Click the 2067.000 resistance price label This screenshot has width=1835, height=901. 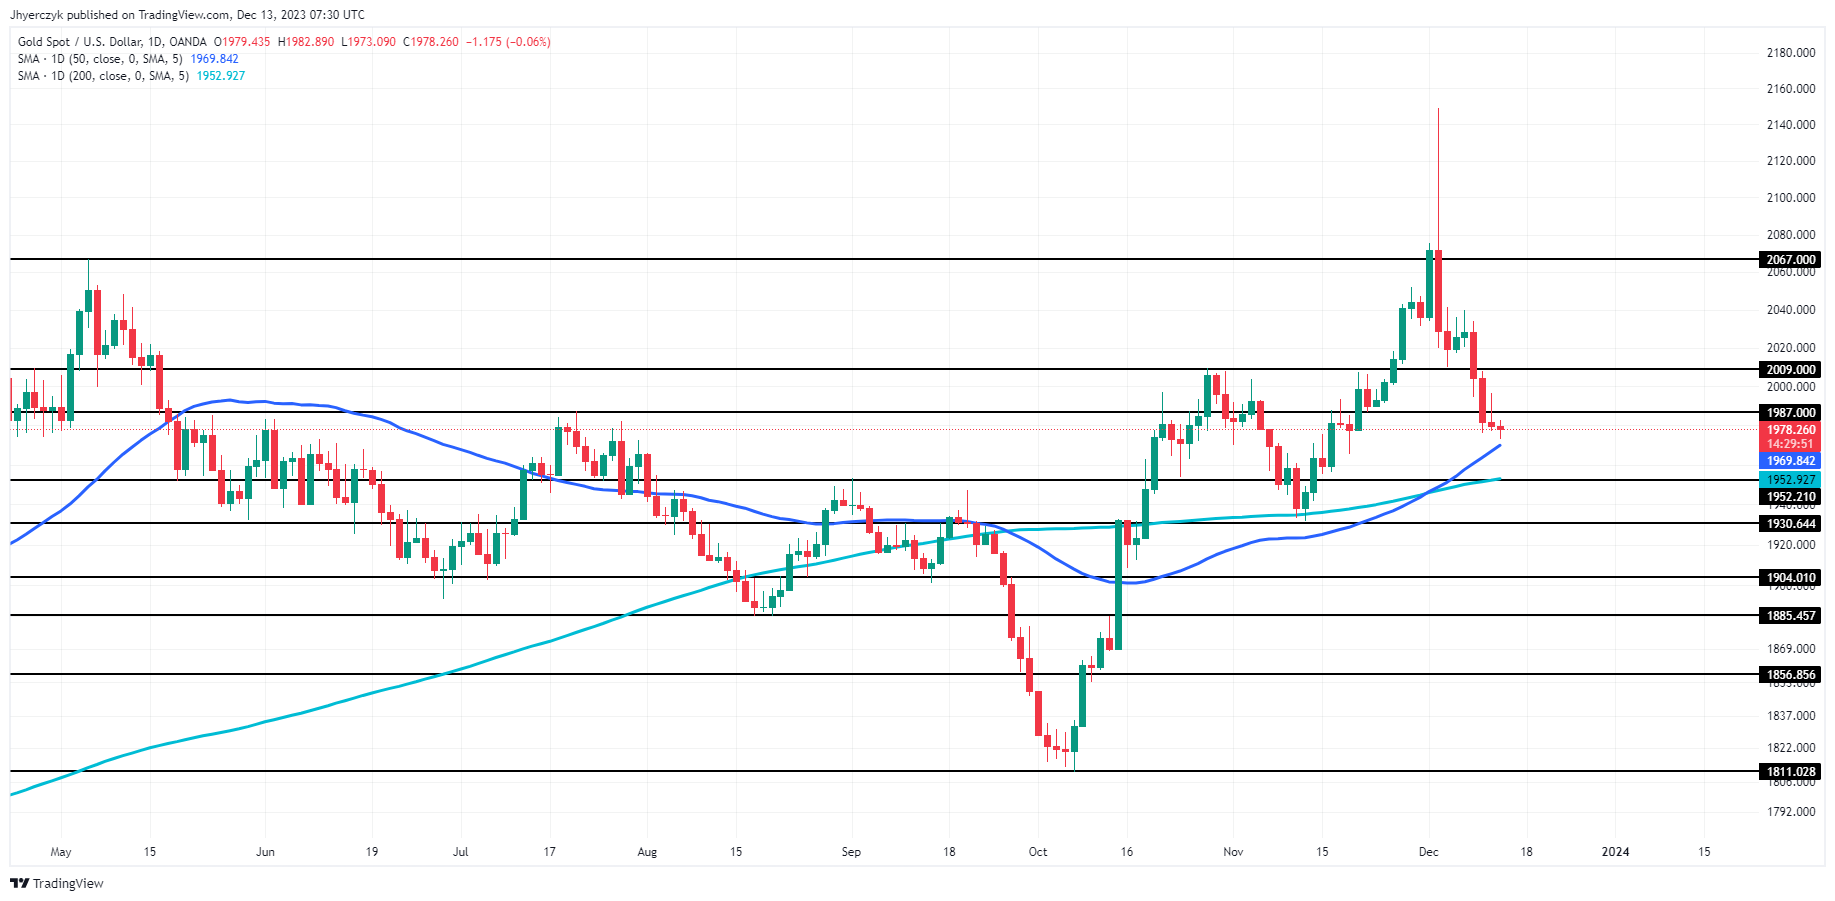click(1790, 260)
